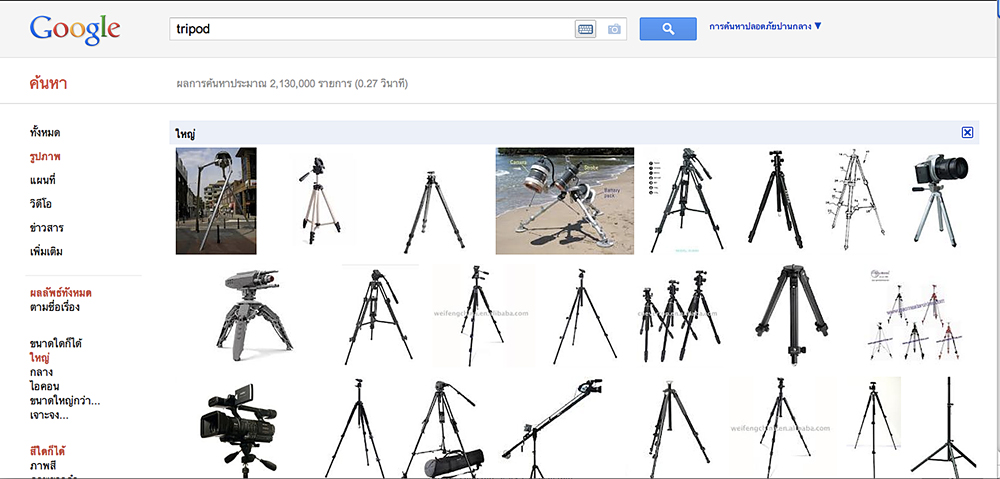
Task: Open the การค้นหาปลอดภัยปานกลาง safe search dropdown
Action: 765,26
